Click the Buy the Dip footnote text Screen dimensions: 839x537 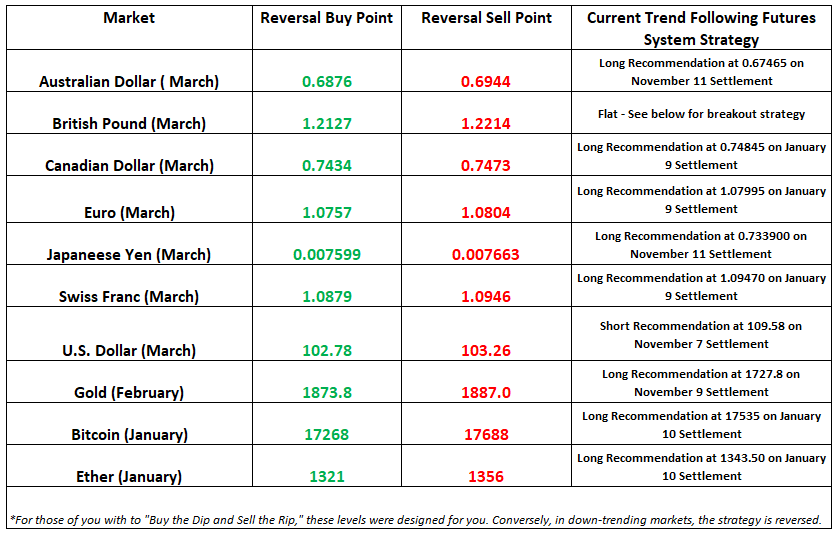[x=415, y=520]
